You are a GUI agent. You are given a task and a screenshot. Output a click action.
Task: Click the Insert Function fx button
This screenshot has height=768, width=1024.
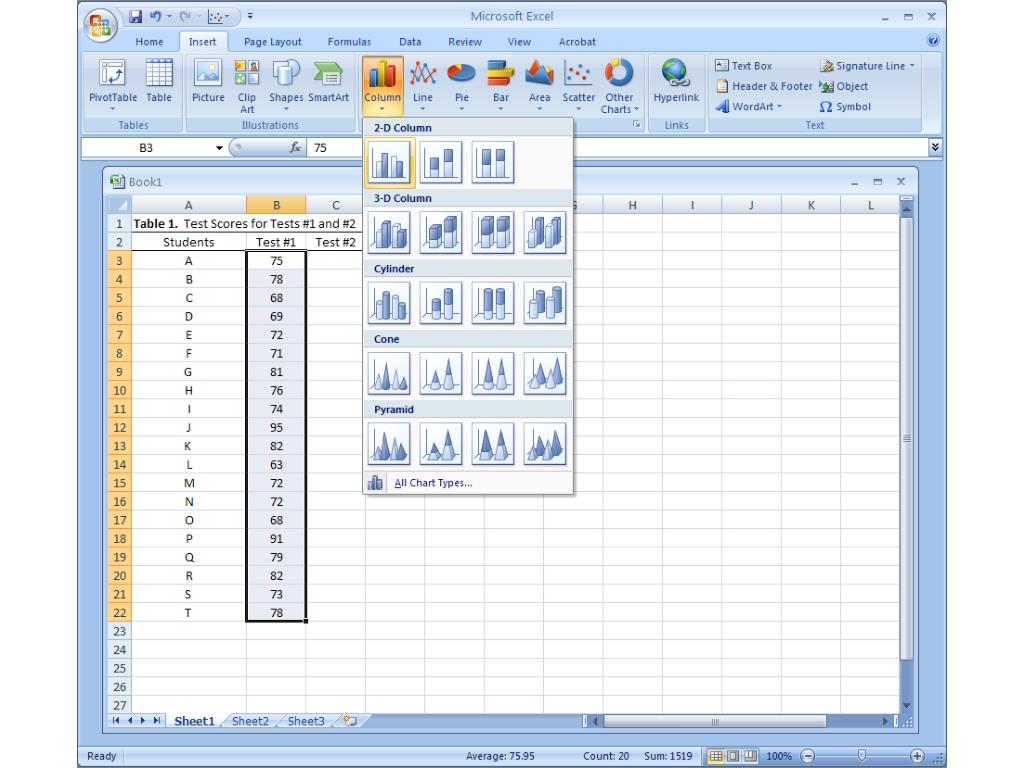coord(295,148)
